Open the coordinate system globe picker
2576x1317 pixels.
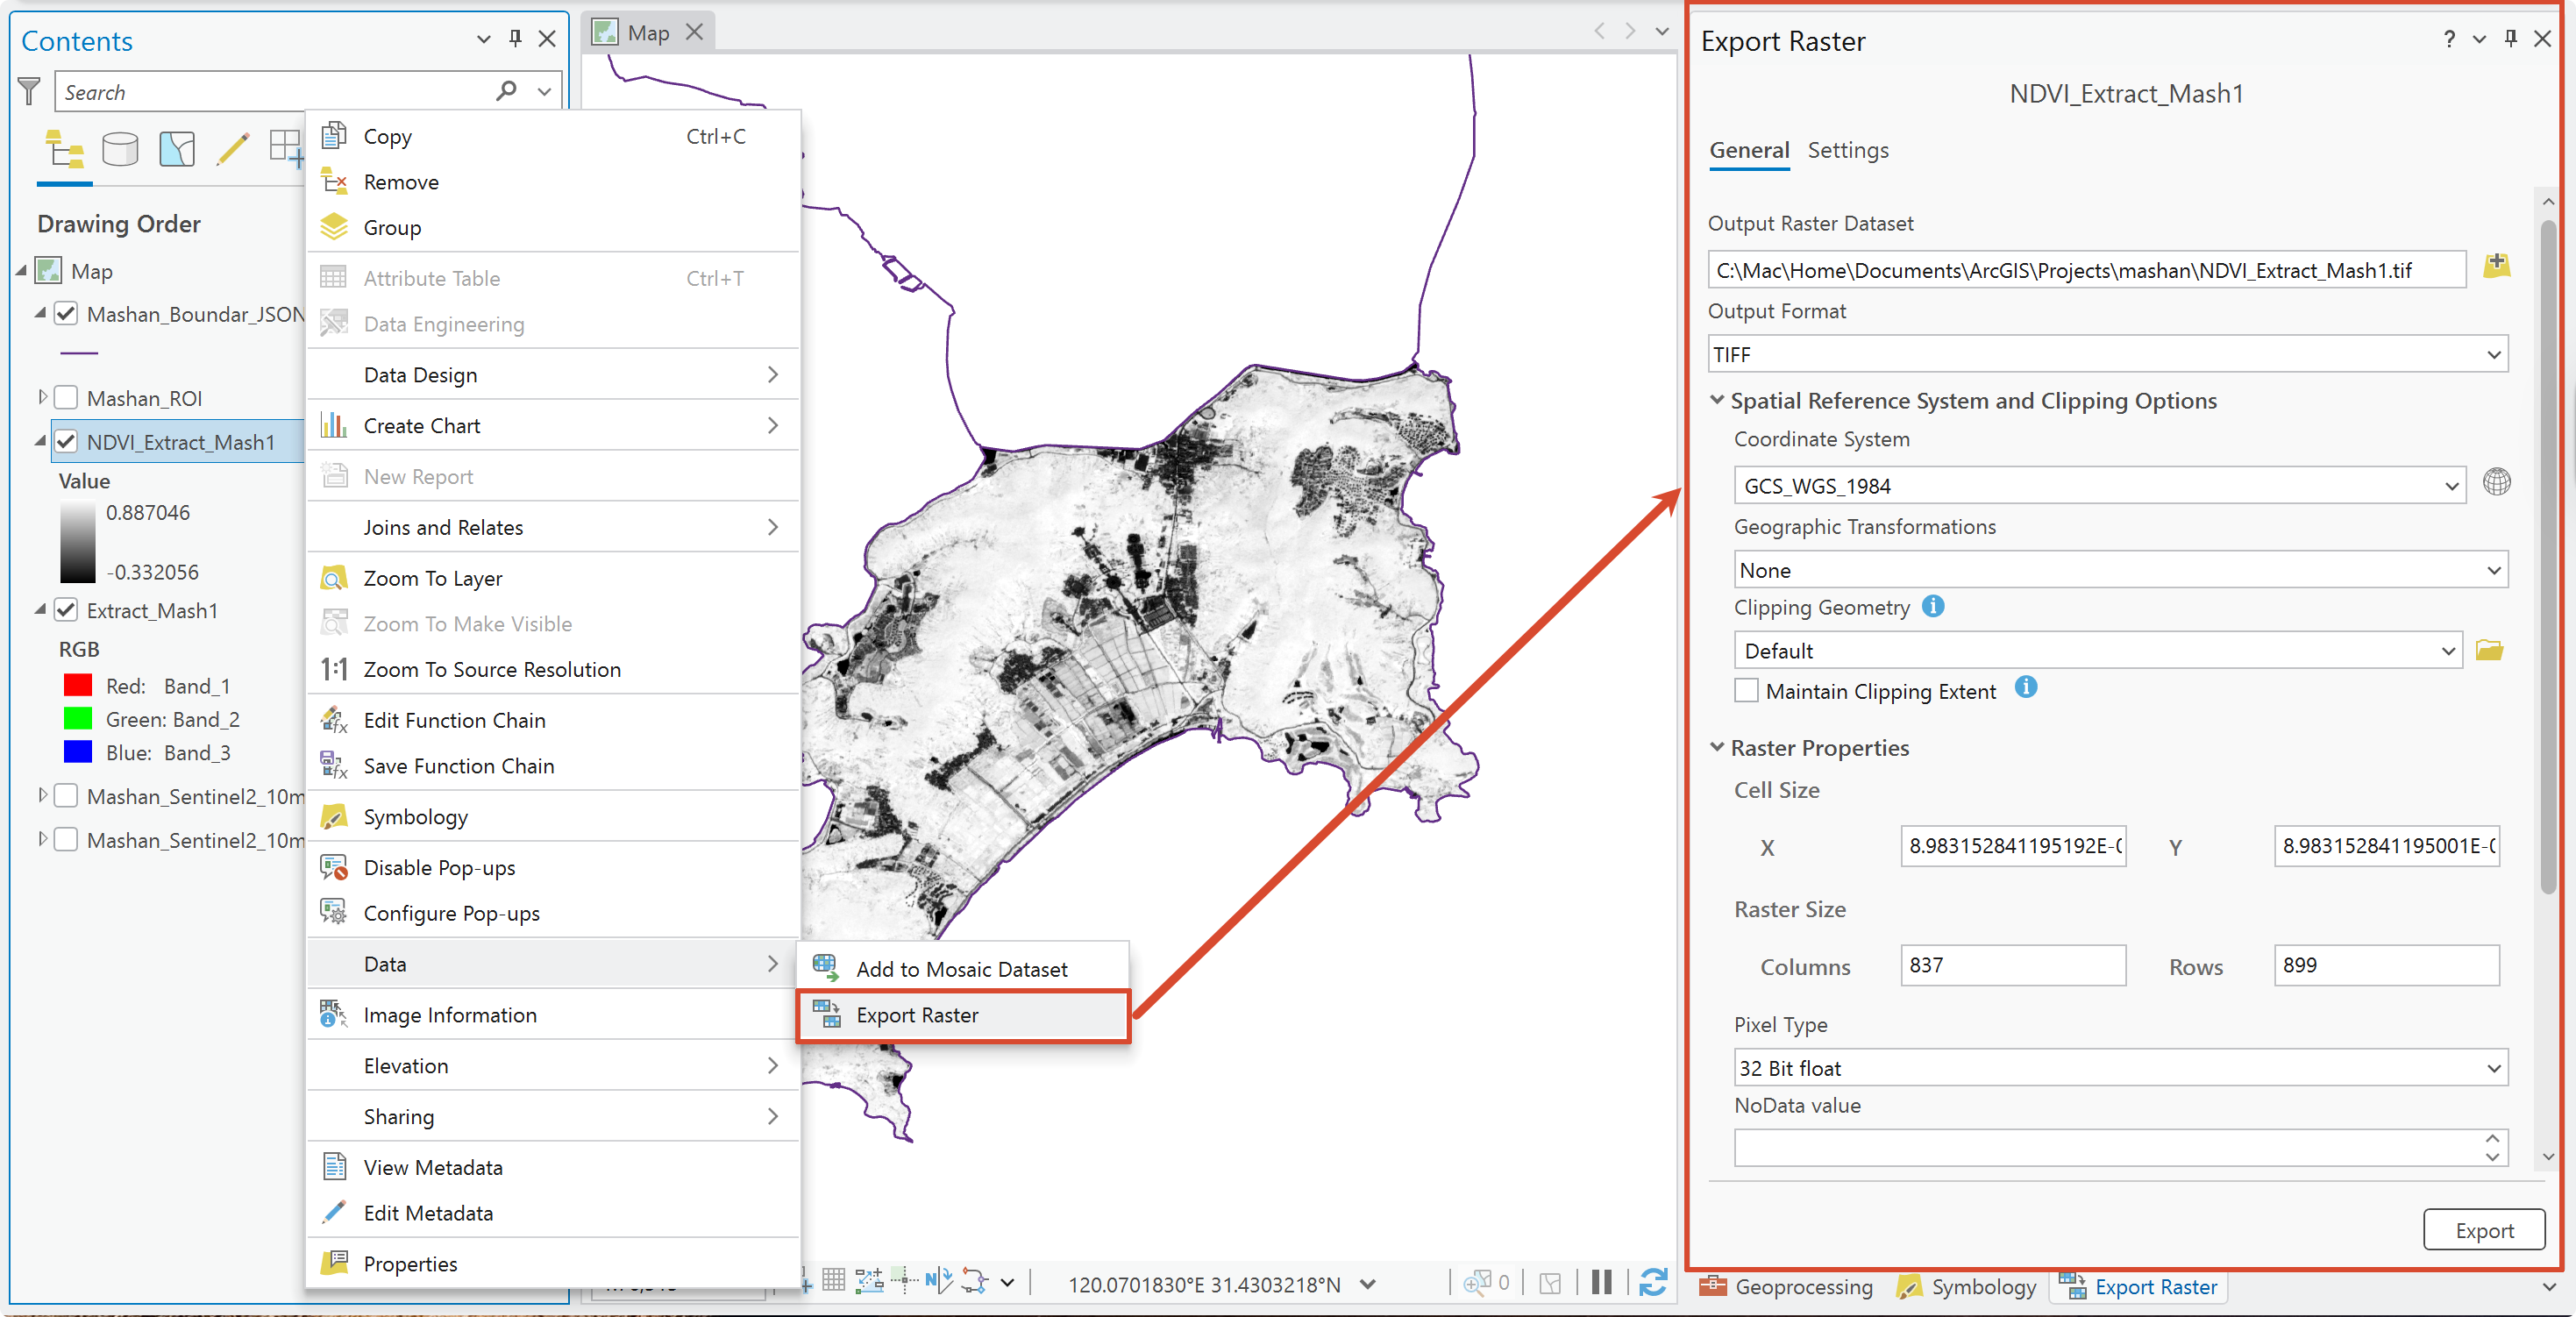(x=2496, y=482)
